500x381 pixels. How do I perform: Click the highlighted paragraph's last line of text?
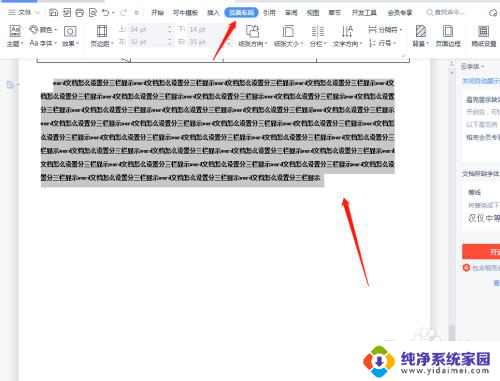(x=181, y=178)
